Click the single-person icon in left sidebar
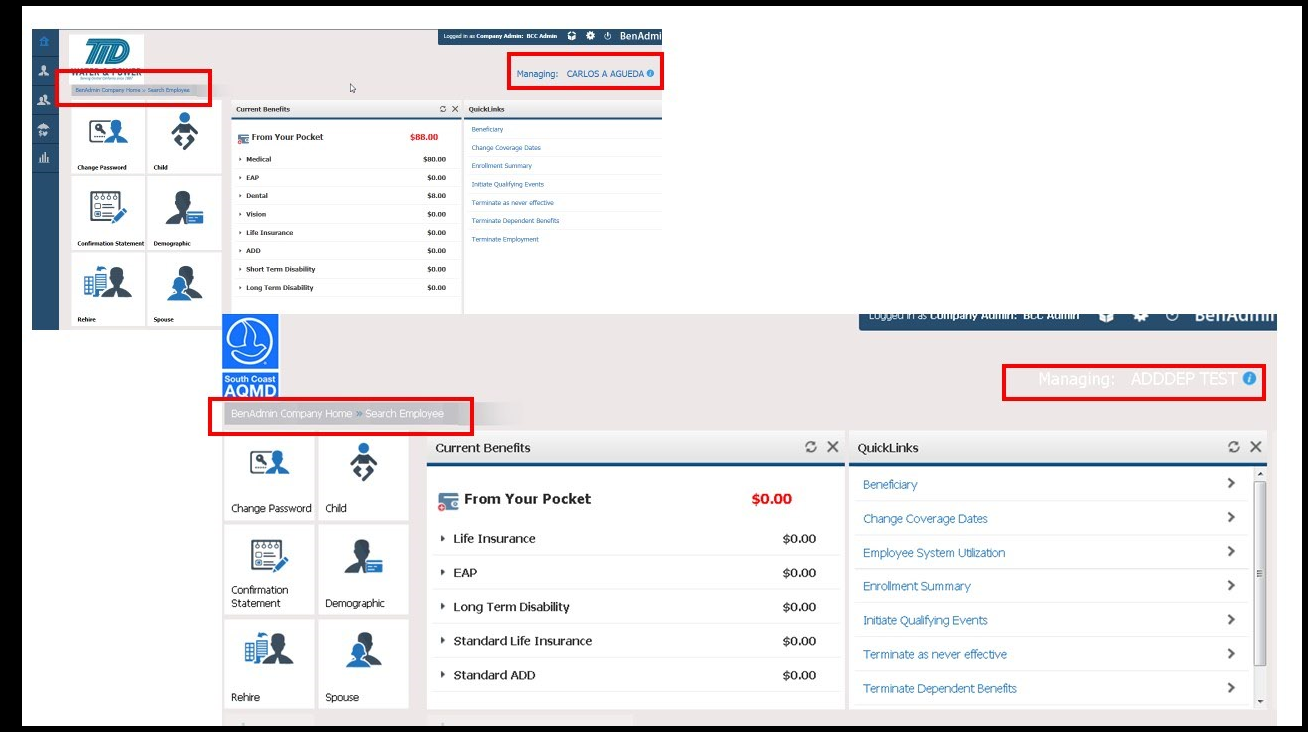The height and width of the screenshot is (732, 1308). coord(44,71)
